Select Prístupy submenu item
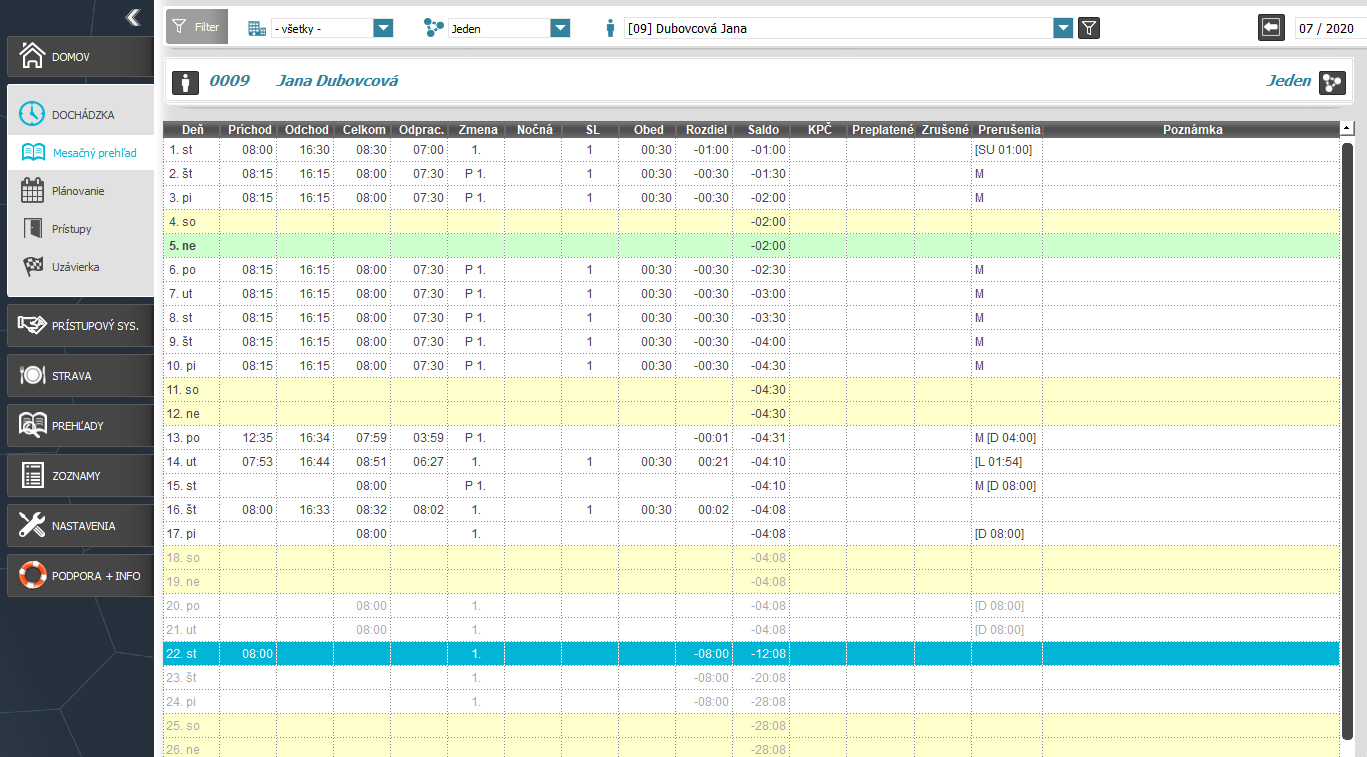Viewport: 1367px width, 757px height. [x=80, y=229]
